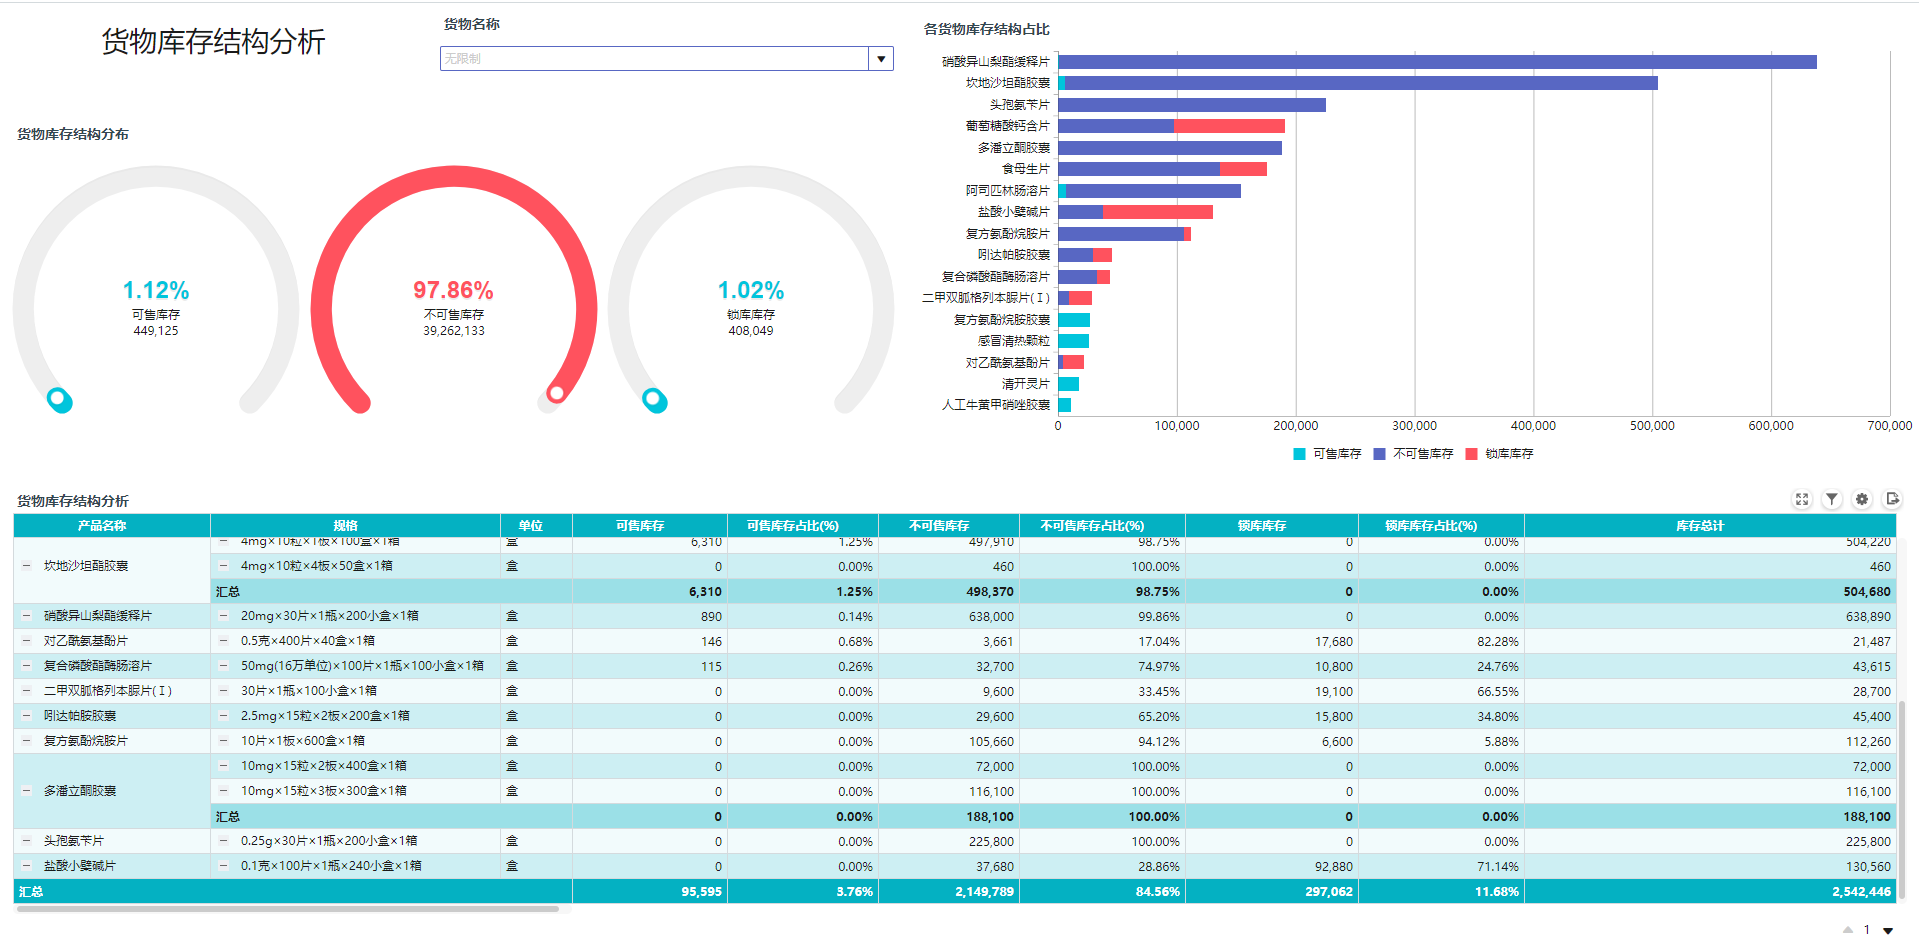The width and height of the screenshot is (1919, 945).
Task: Click the 各货物库存结构占比 chart title
Action: point(986,30)
